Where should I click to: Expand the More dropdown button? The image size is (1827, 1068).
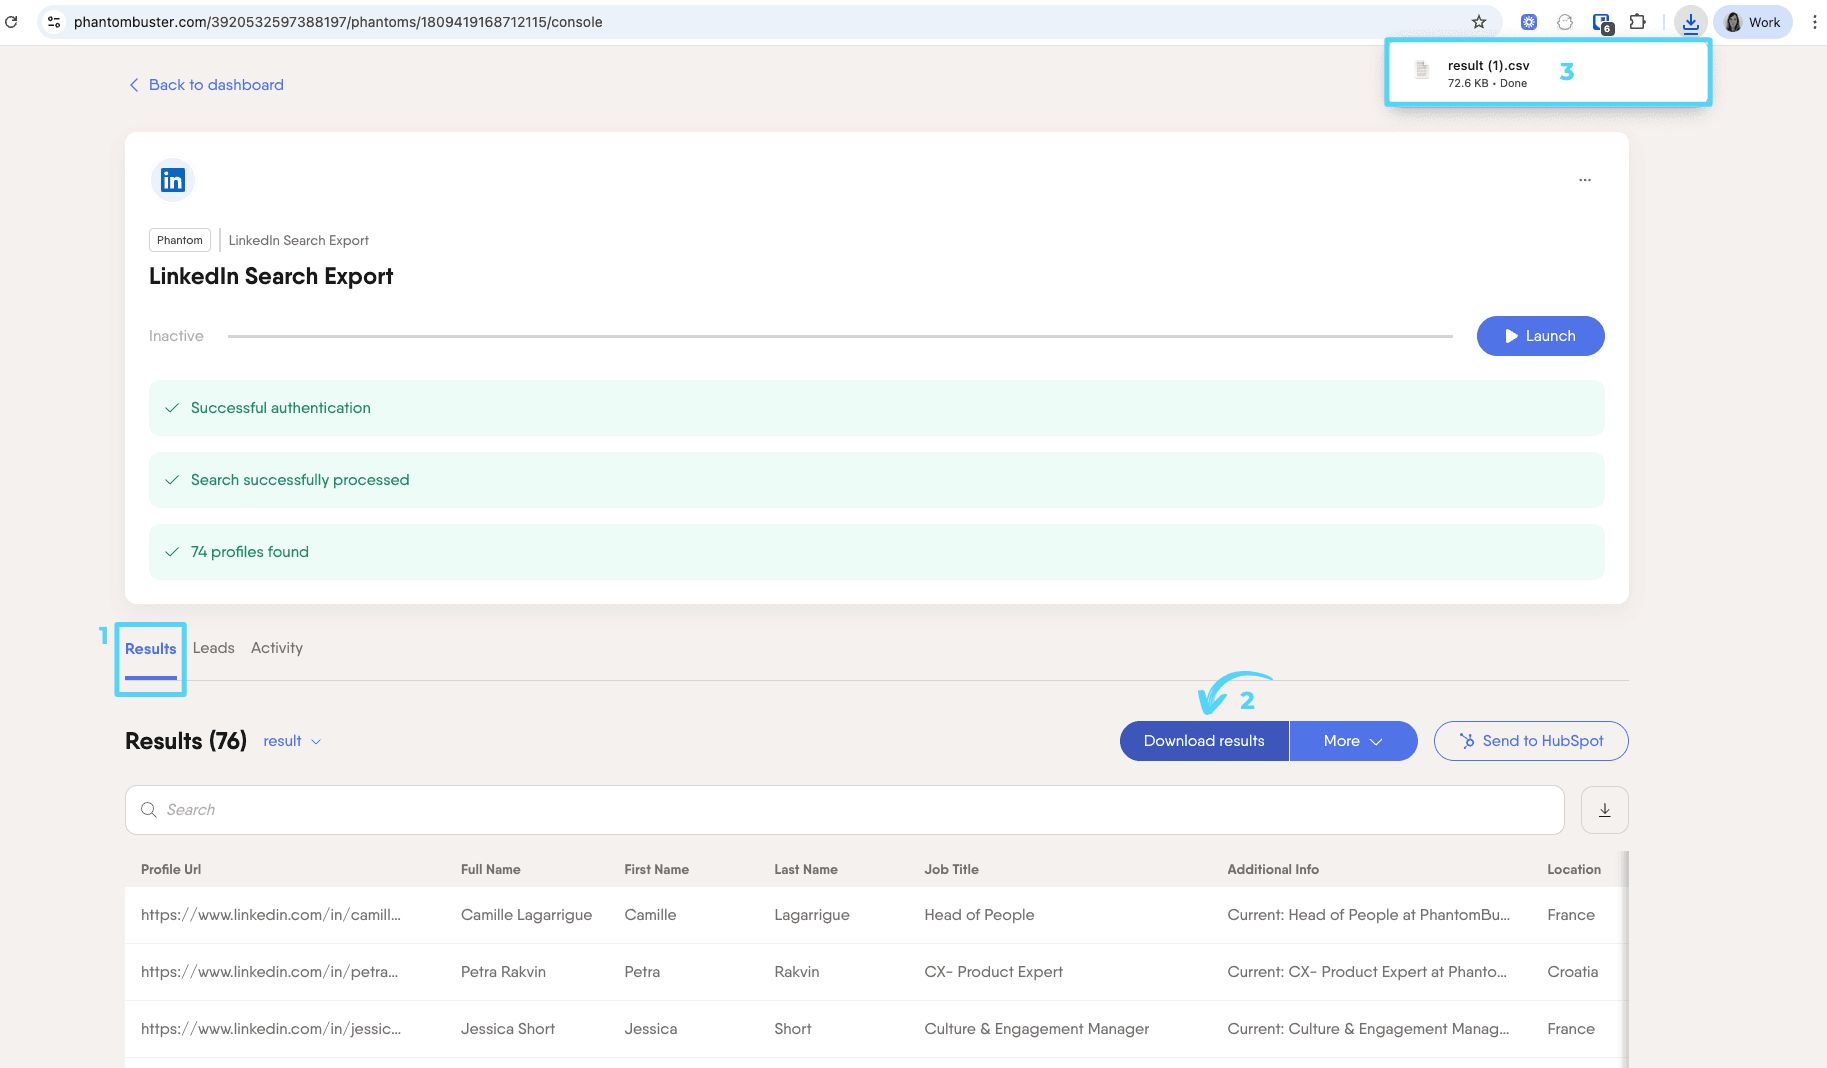[x=1354, y=741]
